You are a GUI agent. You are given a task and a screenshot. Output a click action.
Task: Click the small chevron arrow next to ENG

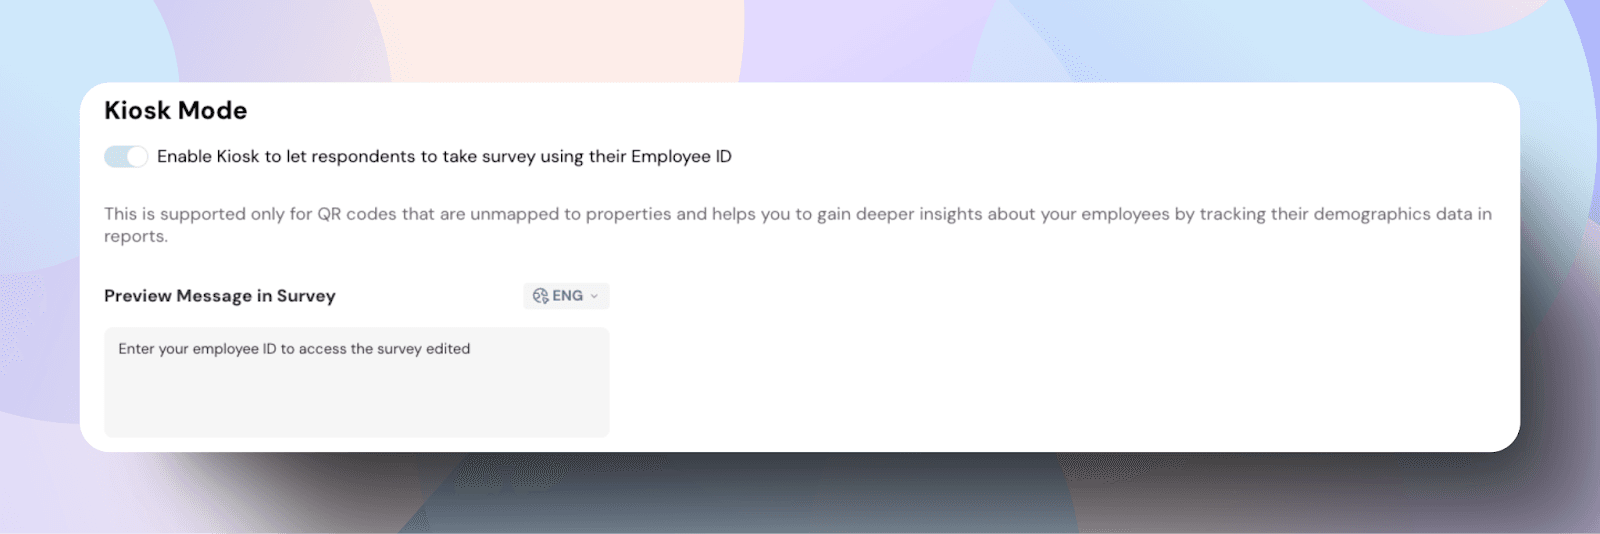click(595, 296)
